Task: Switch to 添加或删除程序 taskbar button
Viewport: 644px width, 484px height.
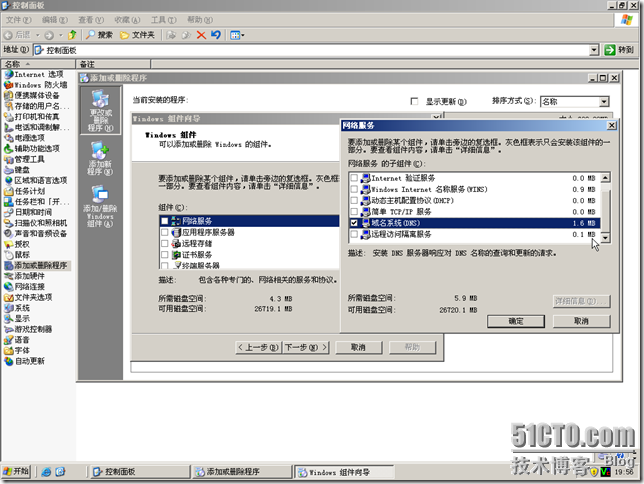Action: coord(242,472)
